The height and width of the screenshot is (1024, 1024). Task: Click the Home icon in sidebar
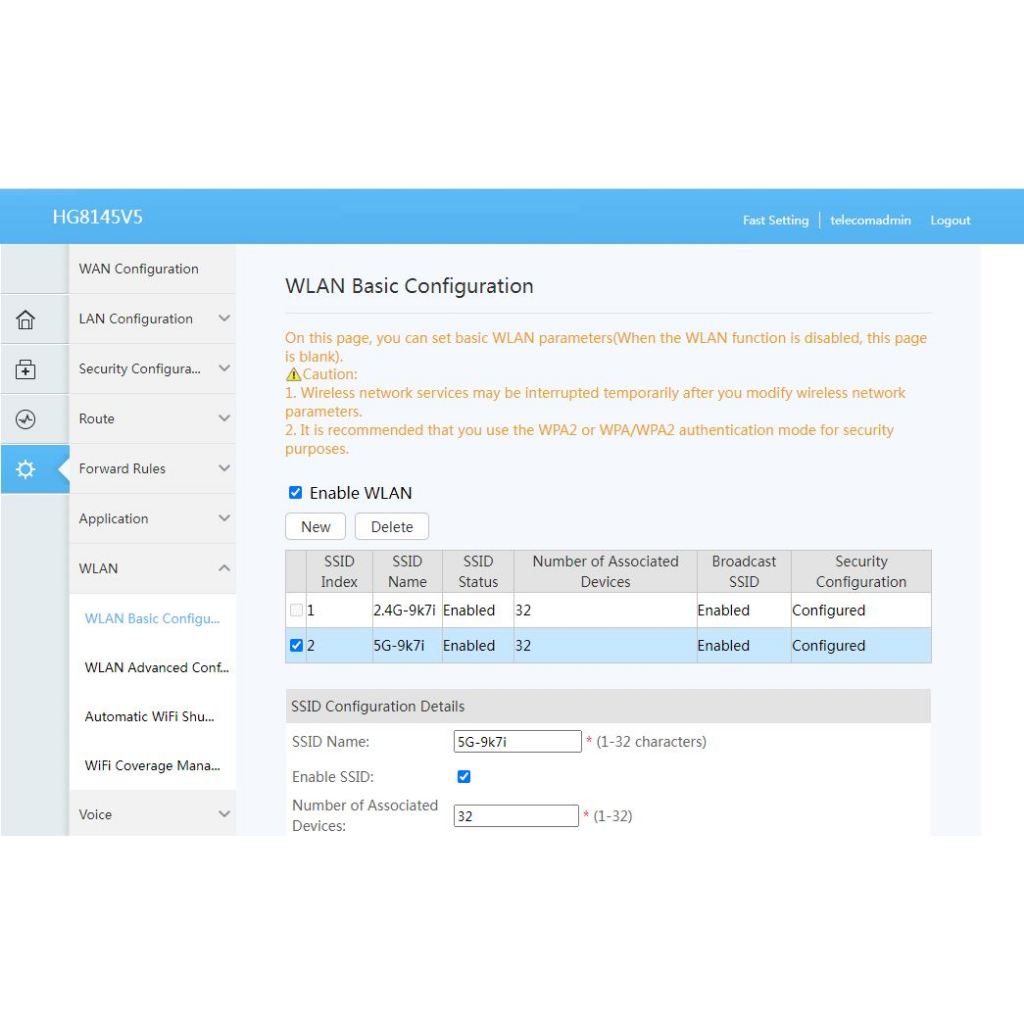coord(26,320)
